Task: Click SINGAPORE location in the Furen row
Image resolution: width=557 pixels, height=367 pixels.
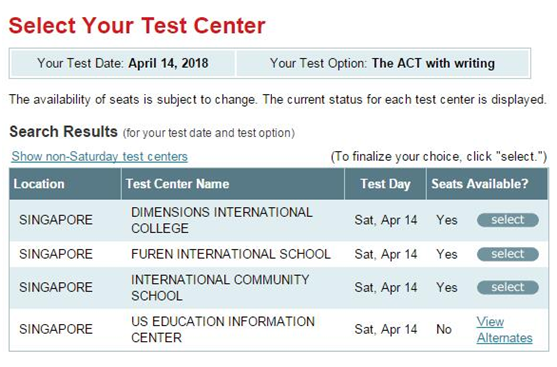Action: 56,254
